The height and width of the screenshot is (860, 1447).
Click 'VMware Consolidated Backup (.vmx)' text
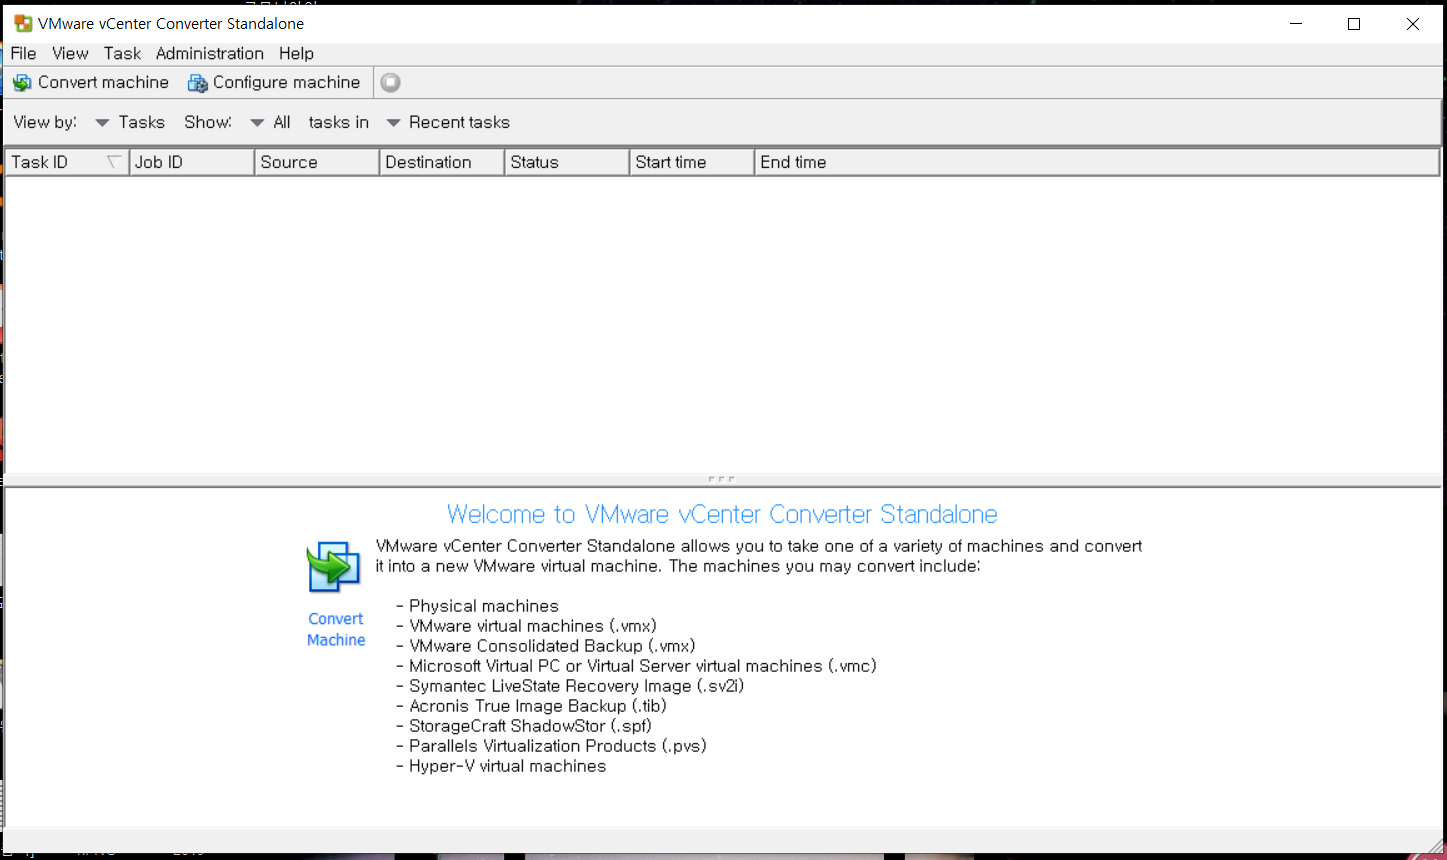552,646
